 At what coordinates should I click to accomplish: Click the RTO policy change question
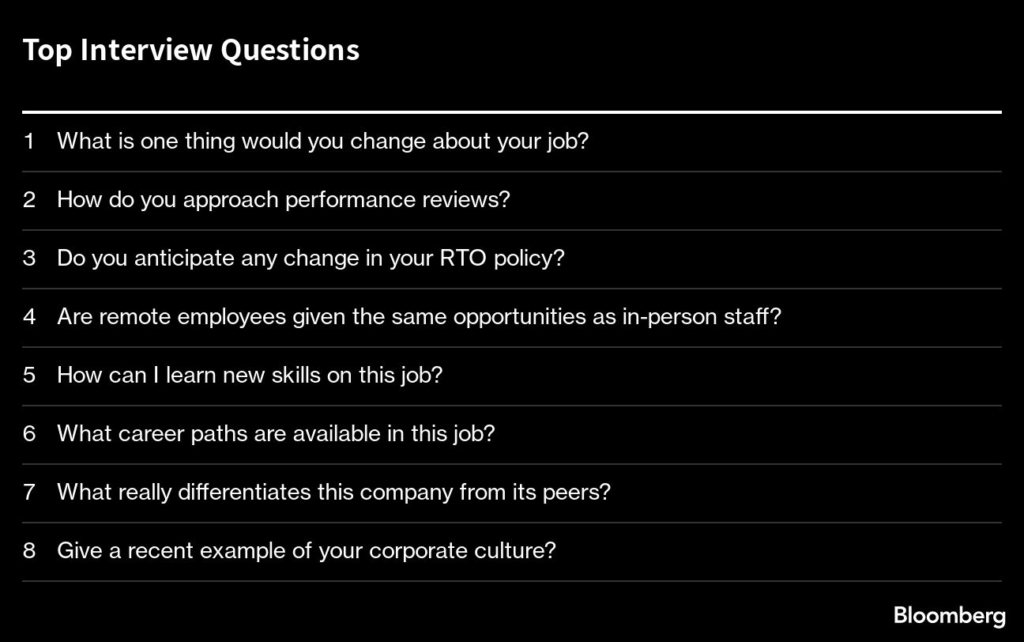click(x=310, y=258)
